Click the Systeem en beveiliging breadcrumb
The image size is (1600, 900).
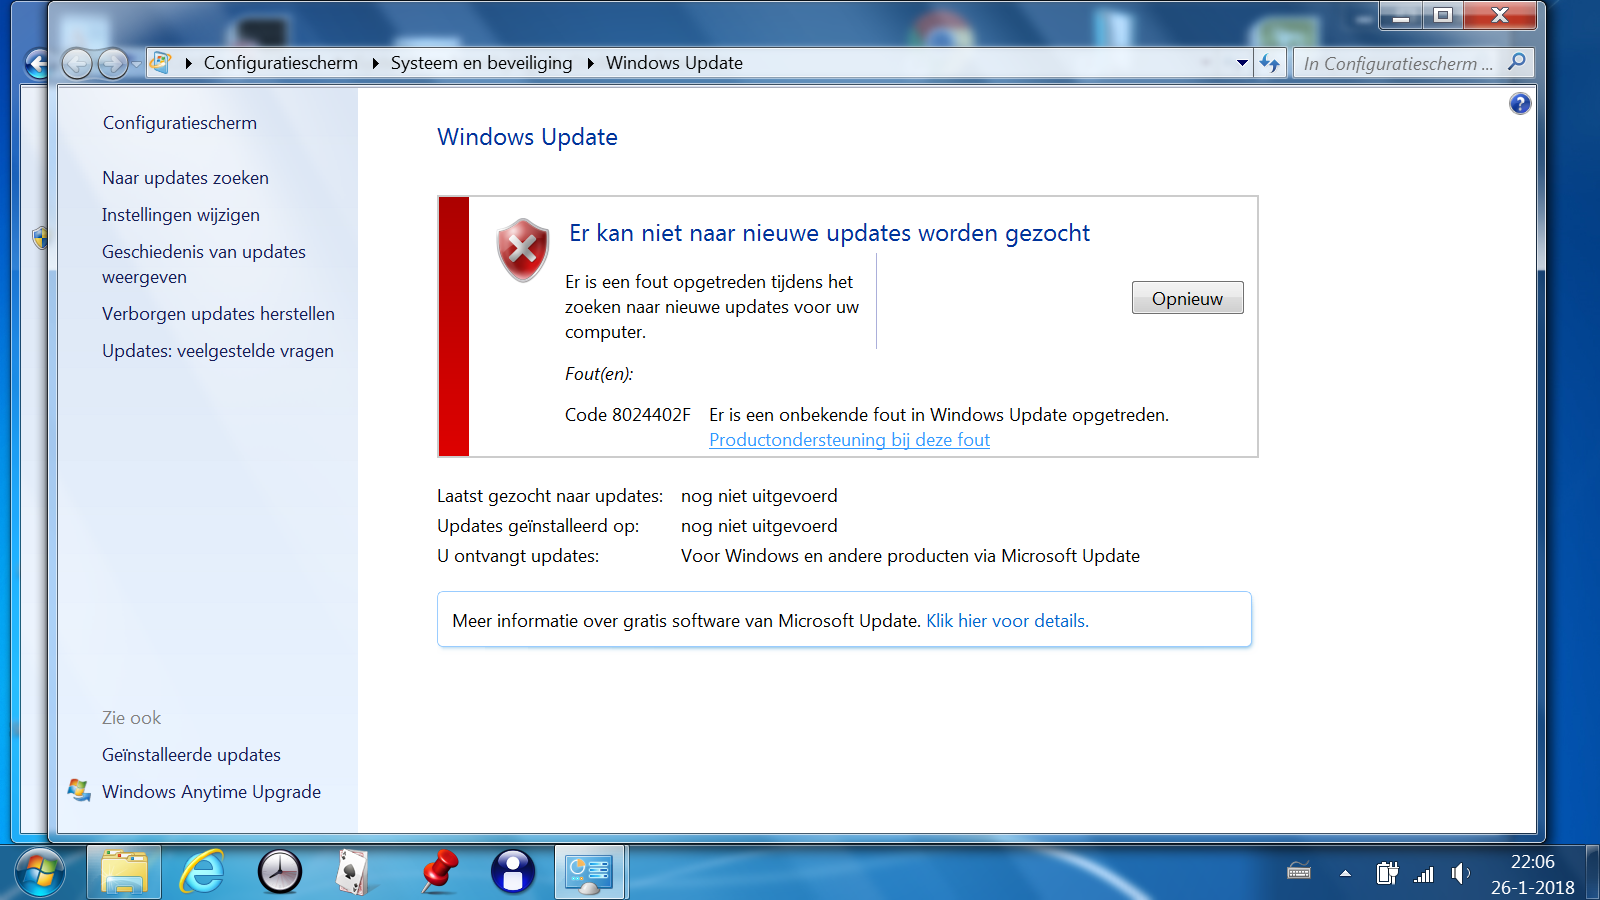[x=482, y=63]
